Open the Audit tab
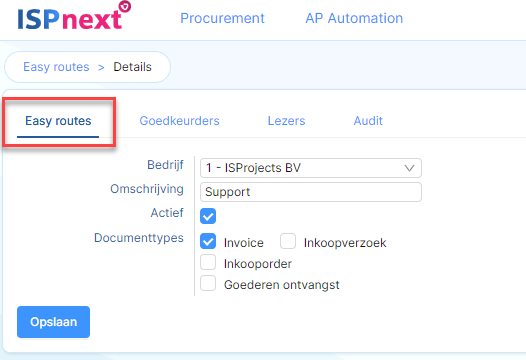 coord(368,121)
